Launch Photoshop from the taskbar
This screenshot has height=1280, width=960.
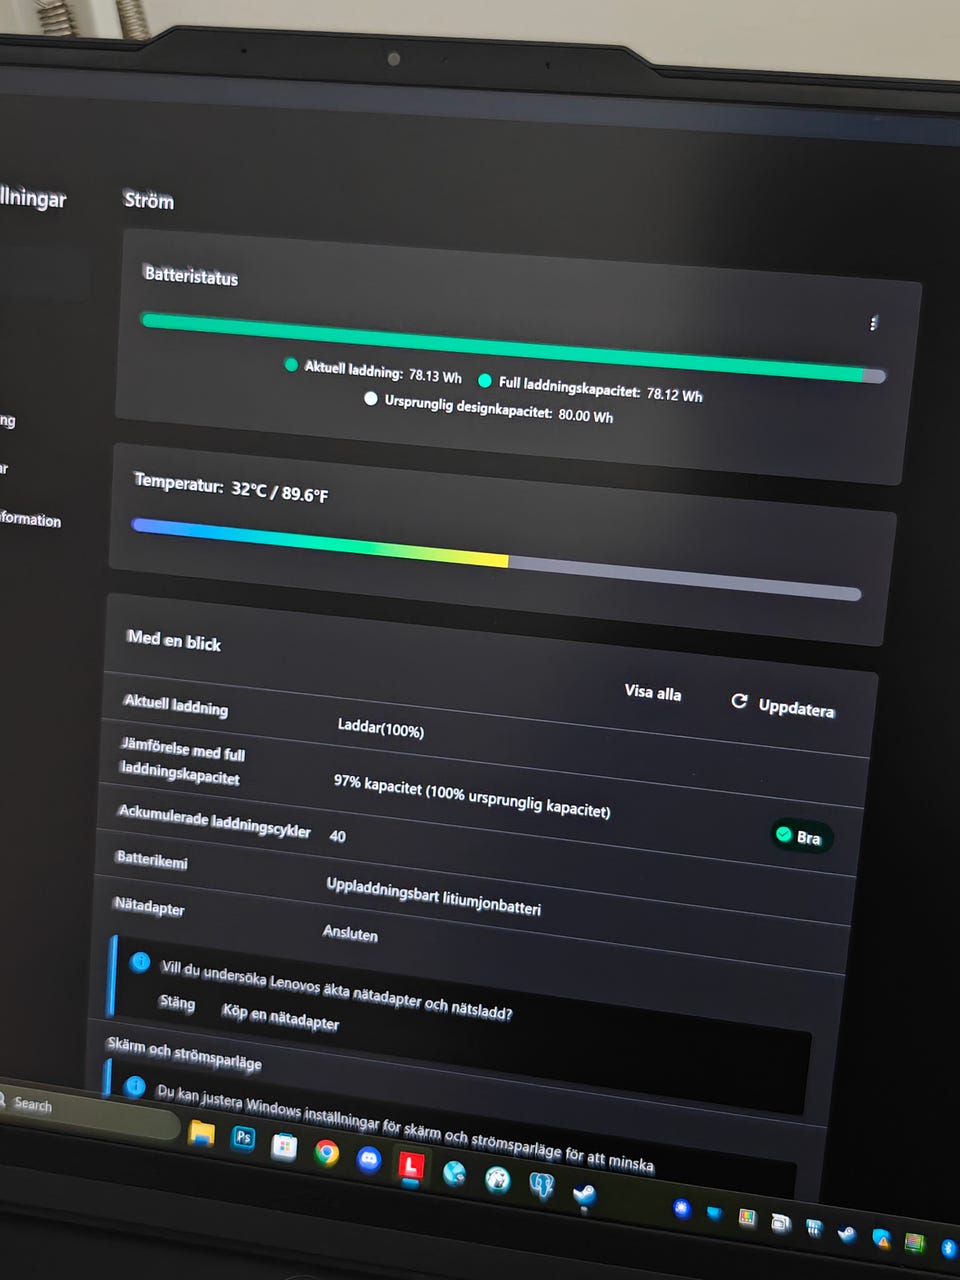243,1138
